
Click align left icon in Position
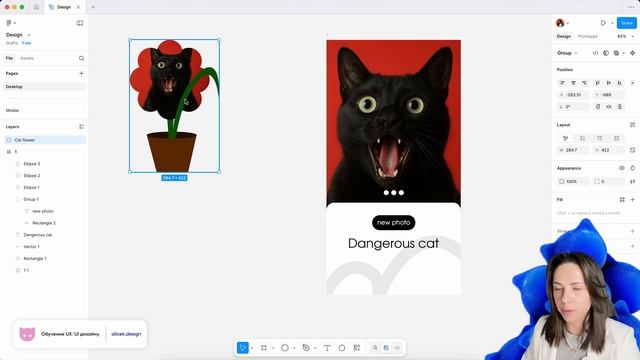tap(562, 83)
